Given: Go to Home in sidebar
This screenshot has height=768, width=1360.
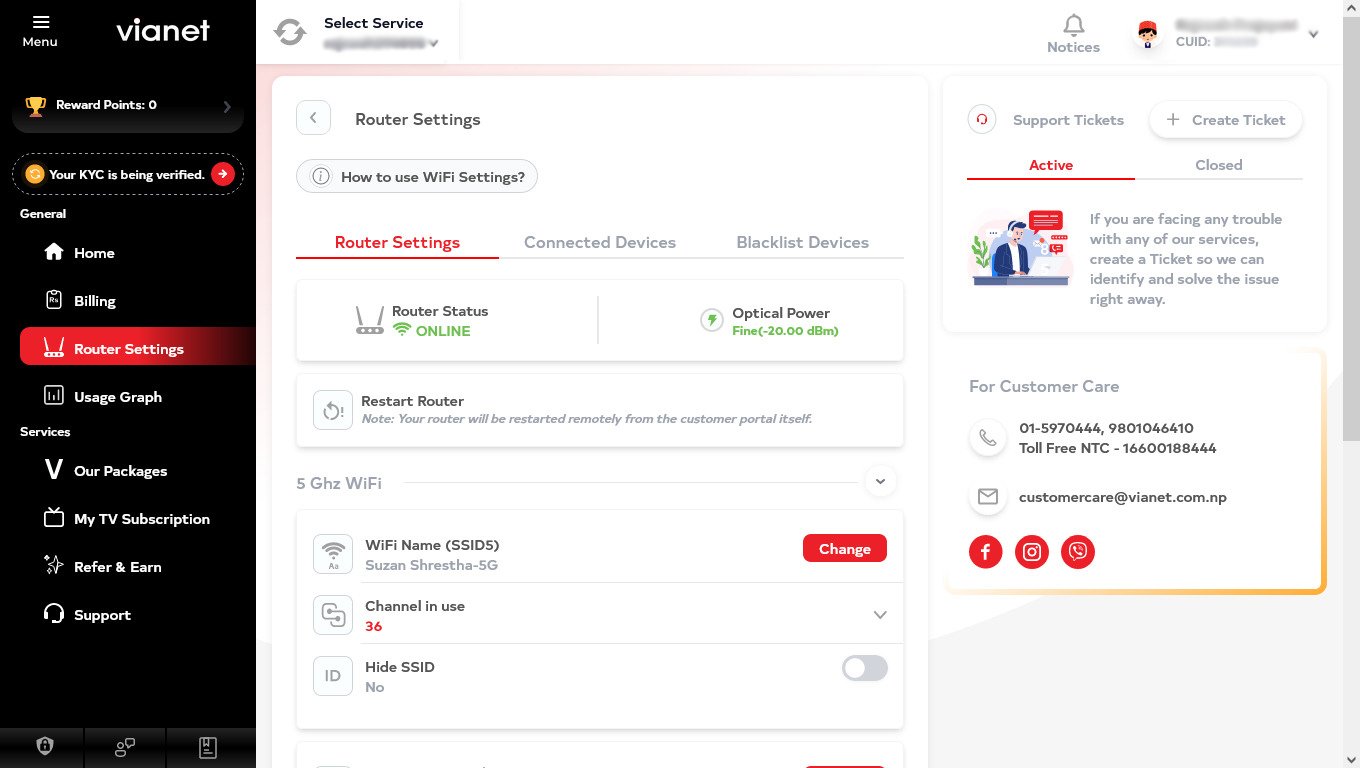Looking at the screenshot, I should pyautogui.click(x=138, y=253).
